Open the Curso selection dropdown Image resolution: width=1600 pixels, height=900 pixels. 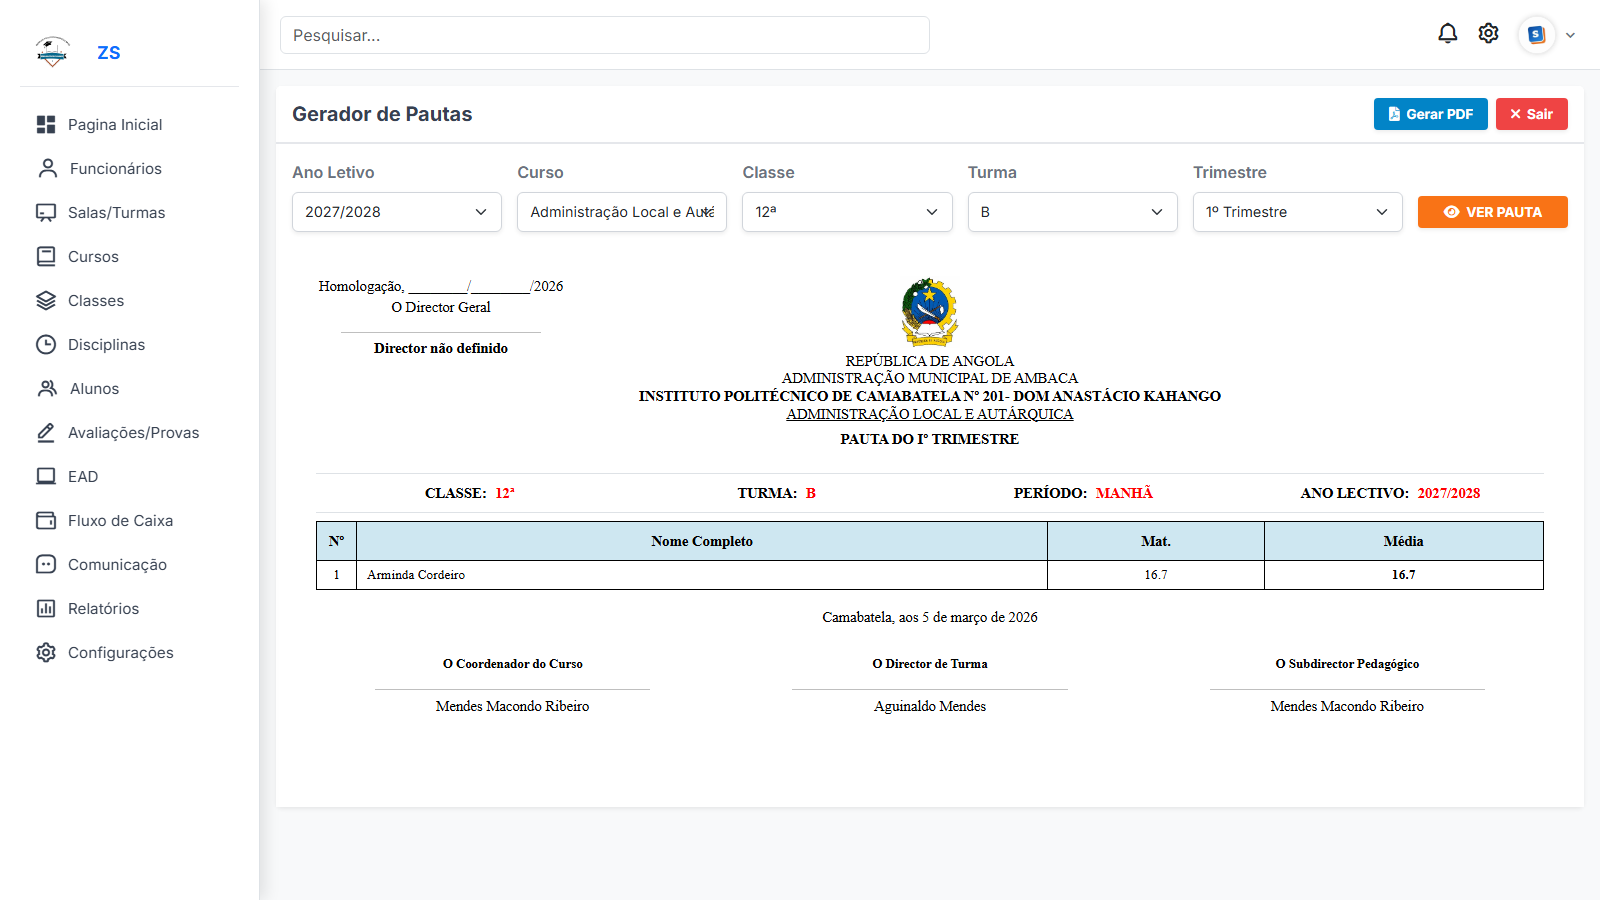pyautogui.click(x=621, y=212)
